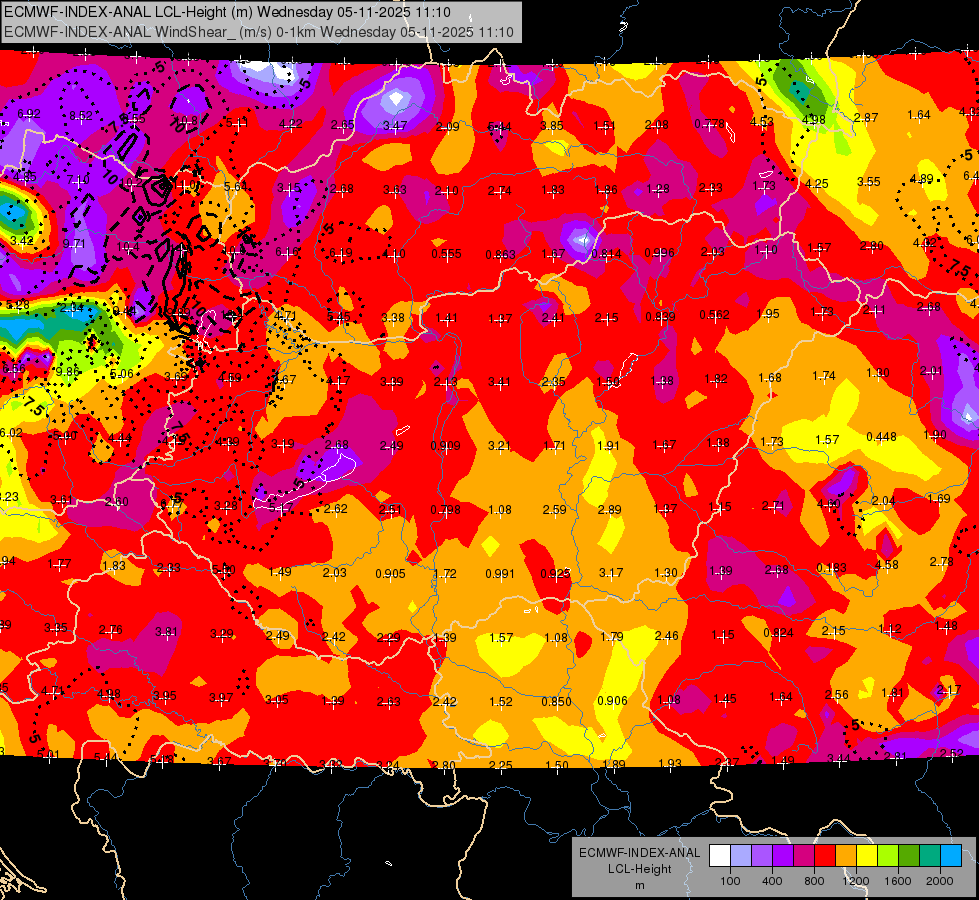This screenshot has width=979, height=900.
Task: Click the red legend swatch
Action: 825,856
